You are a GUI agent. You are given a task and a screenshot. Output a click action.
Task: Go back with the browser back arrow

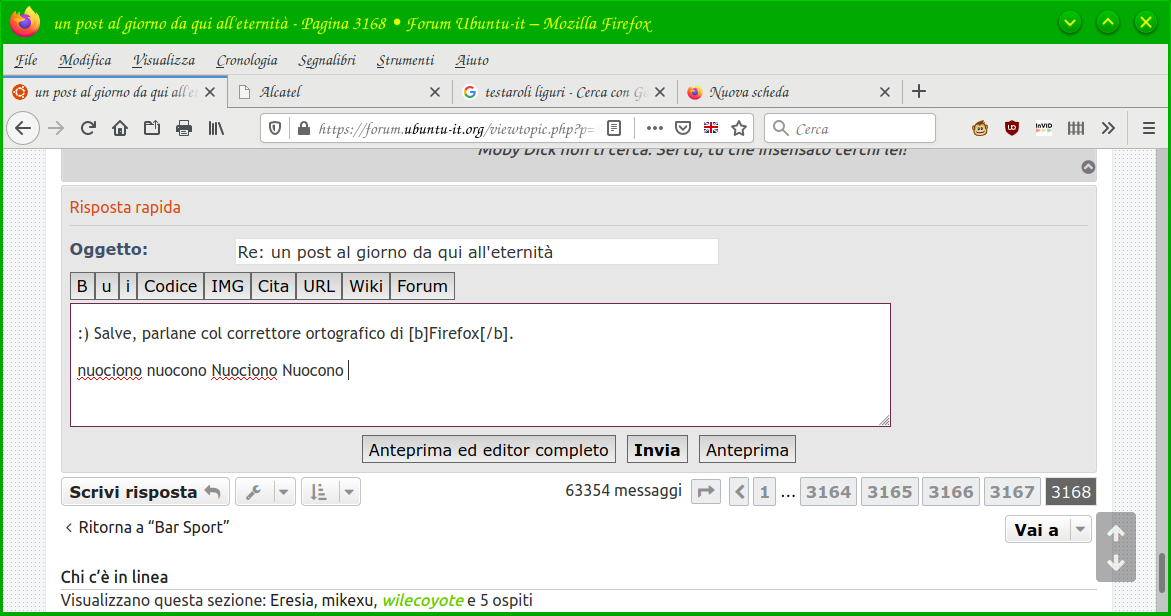tap(23, 128)
